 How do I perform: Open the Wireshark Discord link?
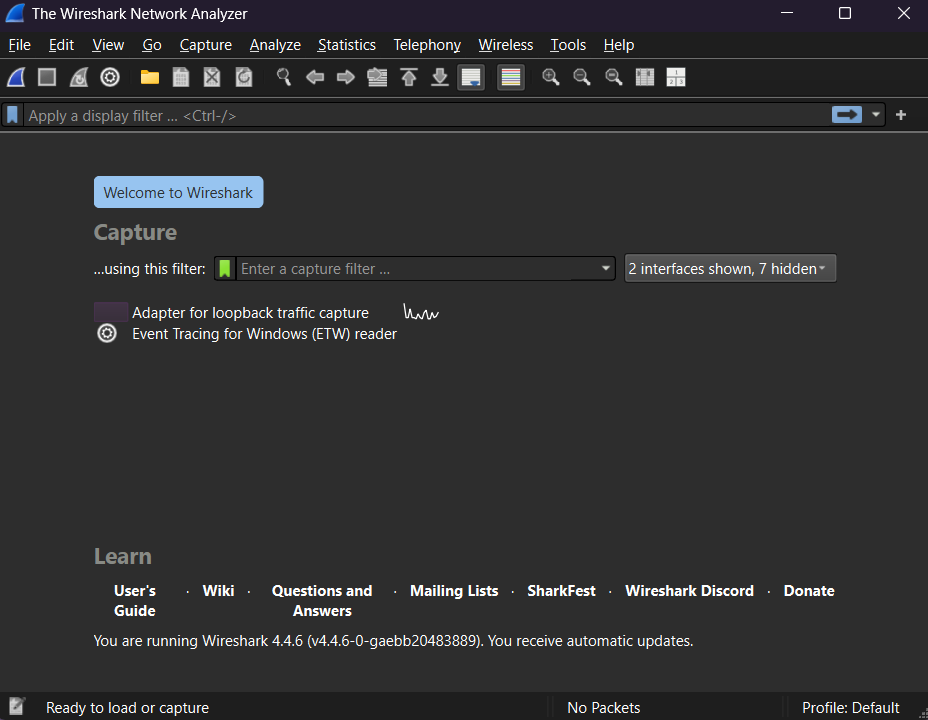(689, 590)
